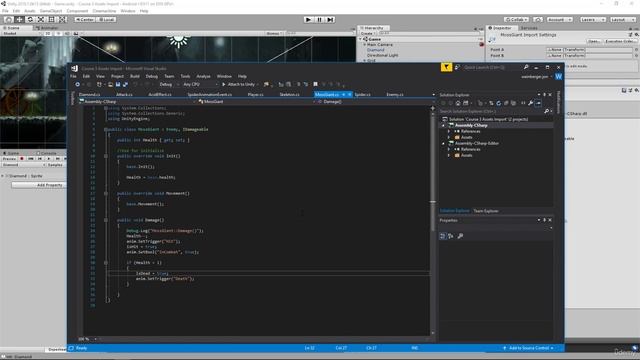
Task: Click Save All icon in VS toolbar
Action: [125, 84]
